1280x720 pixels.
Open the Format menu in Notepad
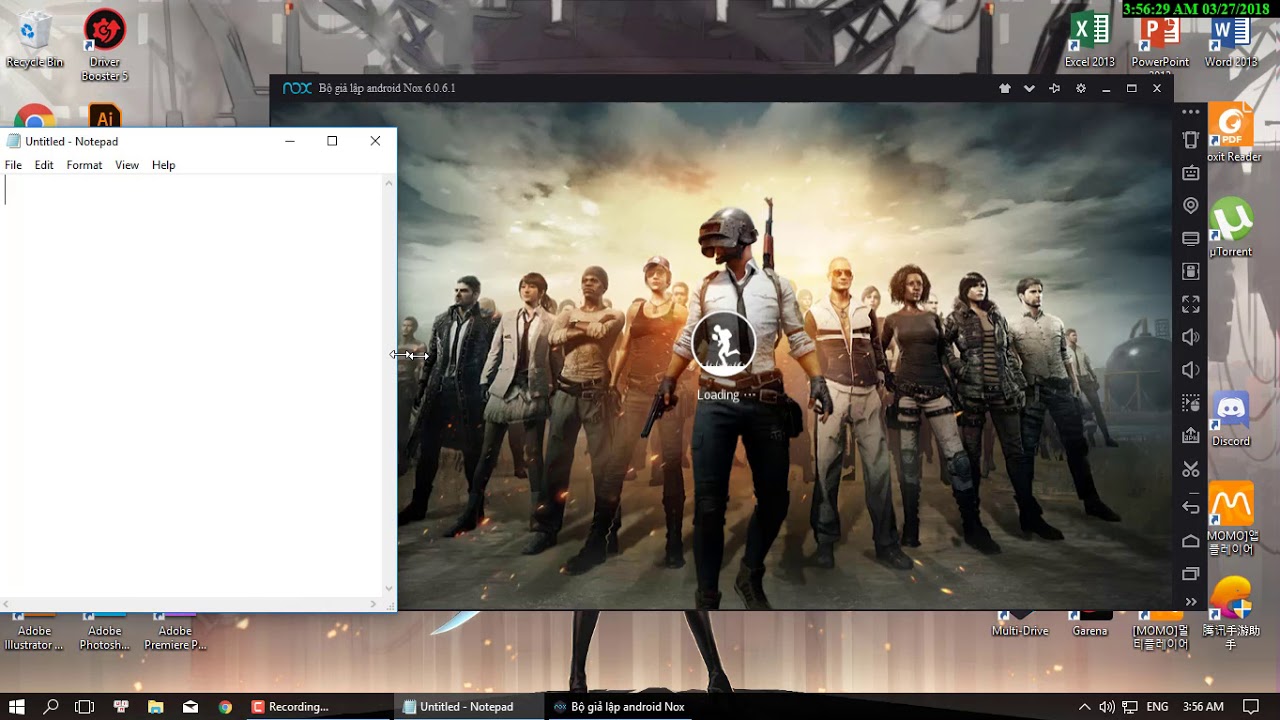(x=84, y=165)
